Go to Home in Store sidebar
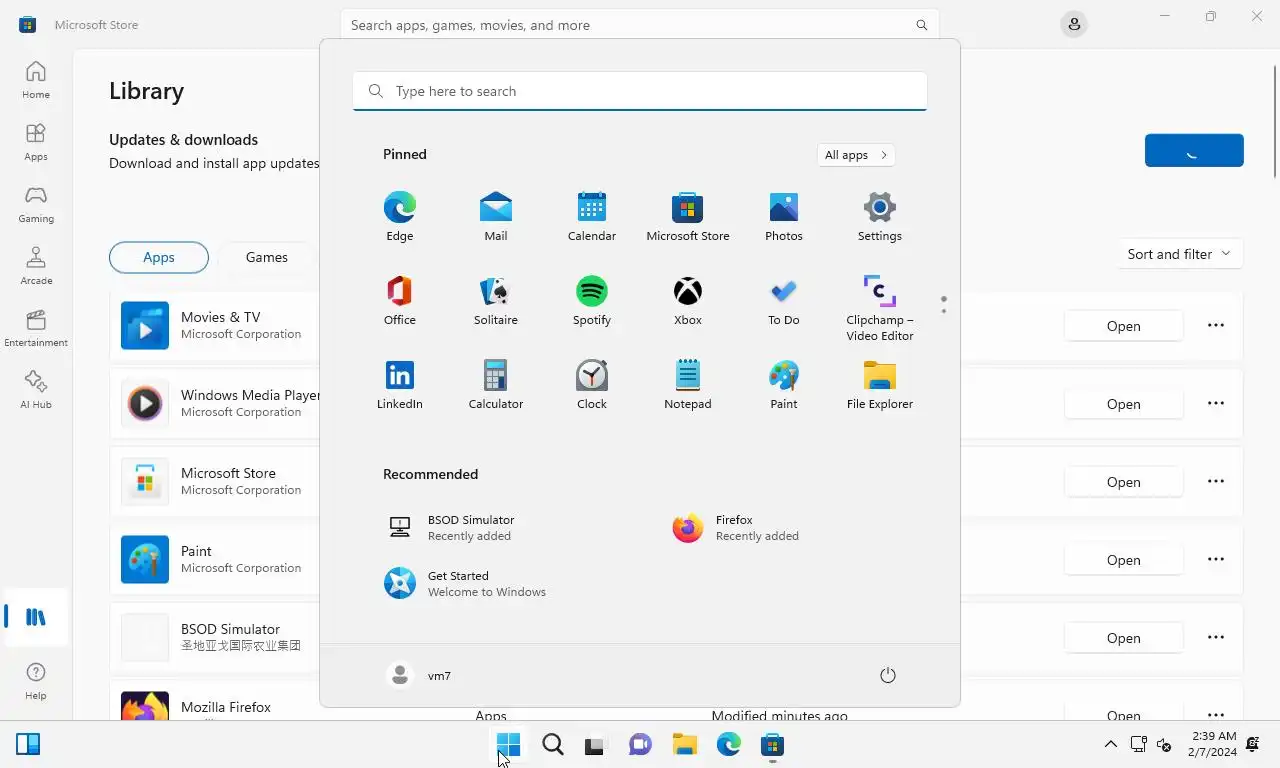 point(36,80)
